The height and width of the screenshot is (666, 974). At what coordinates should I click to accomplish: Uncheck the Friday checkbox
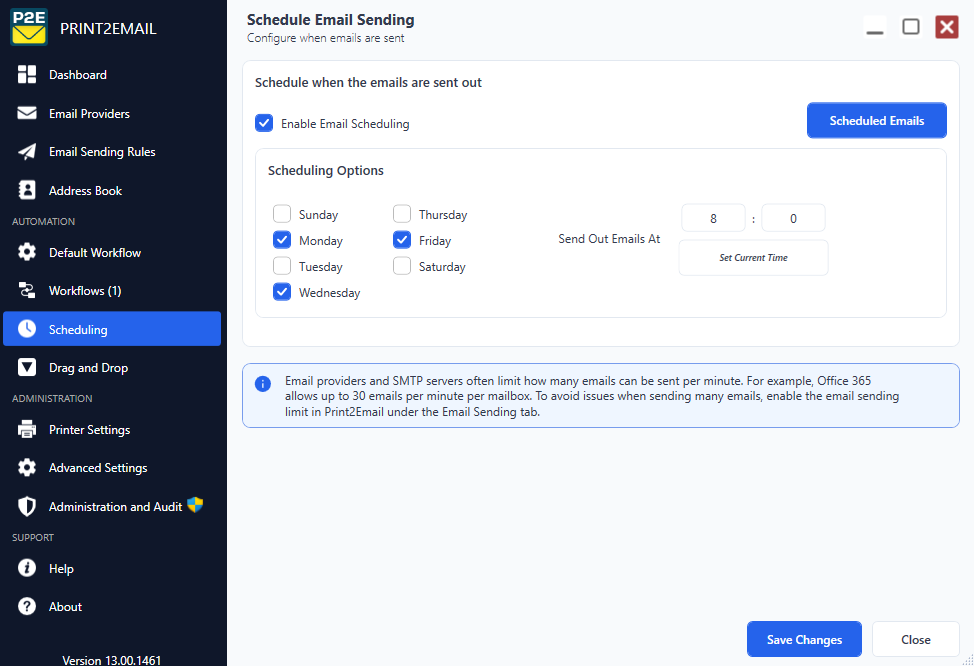point(402,240)
